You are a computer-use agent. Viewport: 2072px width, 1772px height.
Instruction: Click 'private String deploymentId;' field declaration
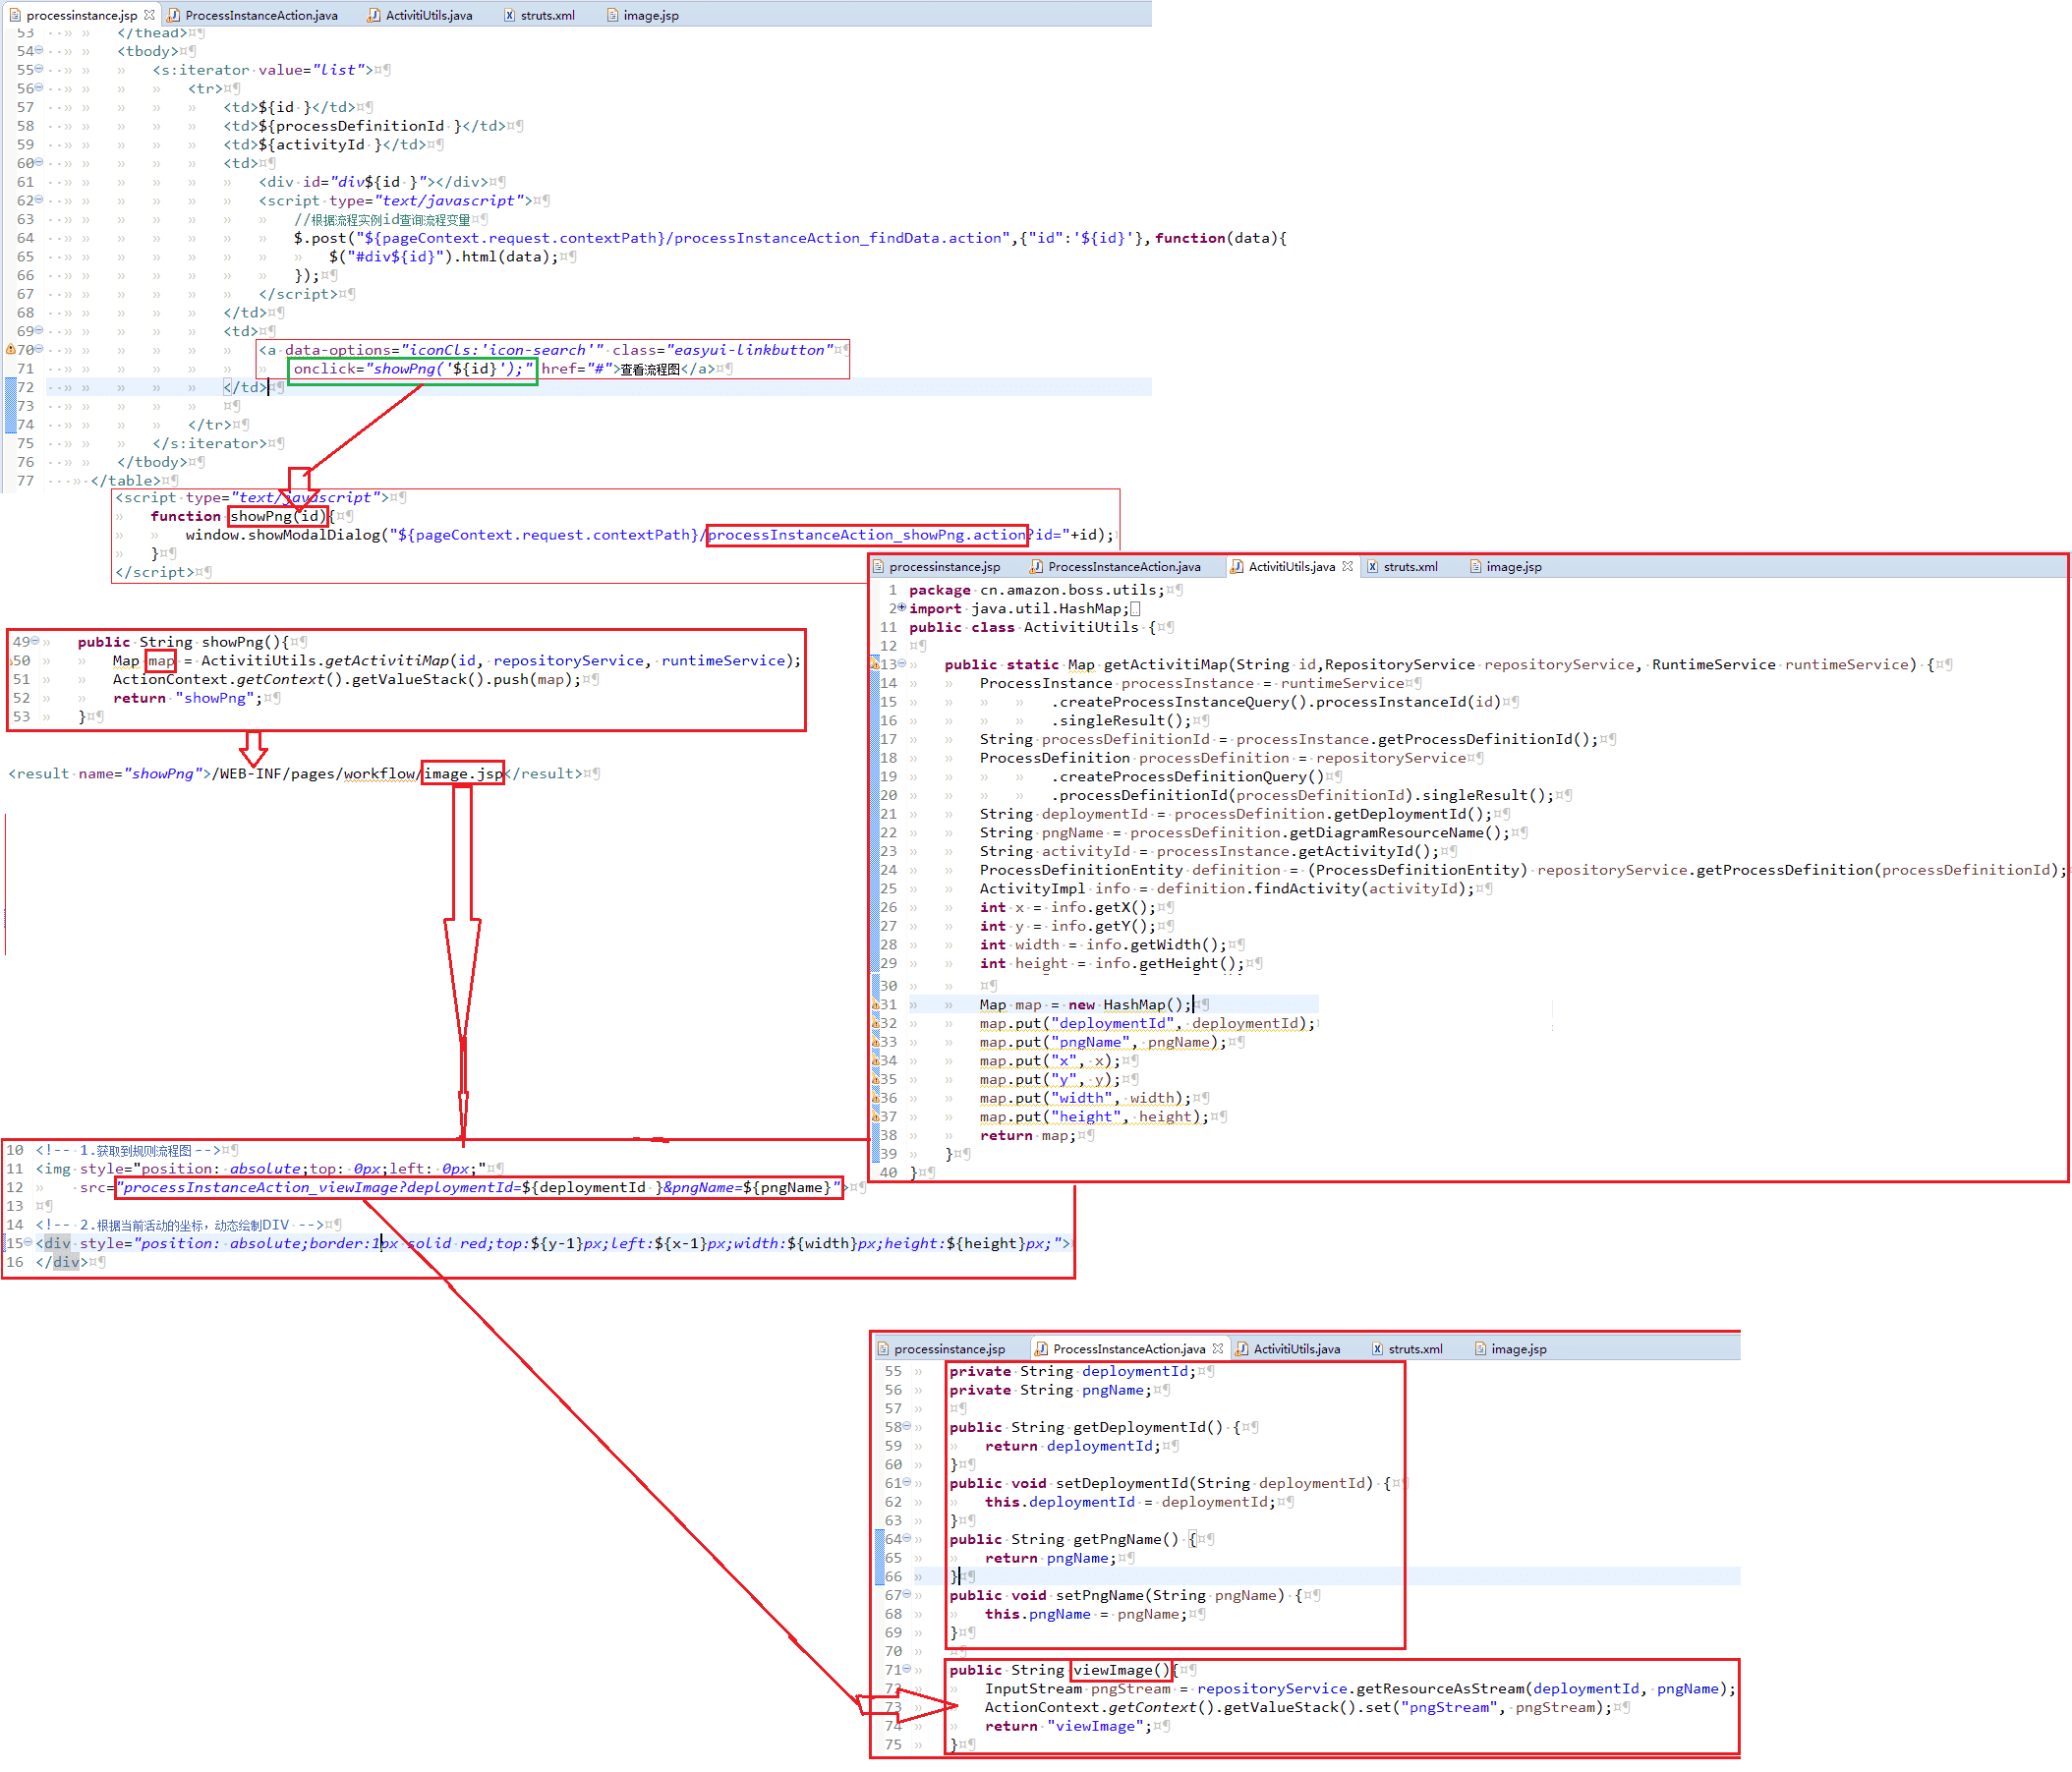1073,1371
